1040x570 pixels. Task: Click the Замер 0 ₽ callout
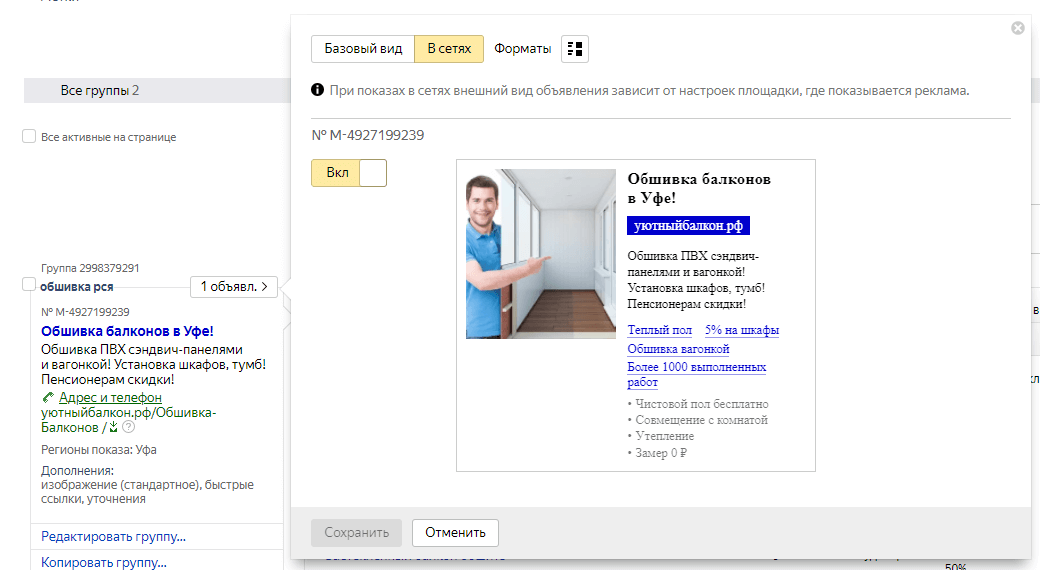tap(657, 453)
